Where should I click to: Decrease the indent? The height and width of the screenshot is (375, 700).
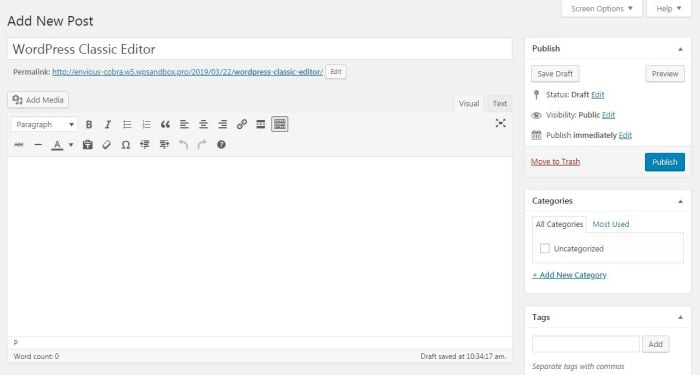tap(145, 145)
